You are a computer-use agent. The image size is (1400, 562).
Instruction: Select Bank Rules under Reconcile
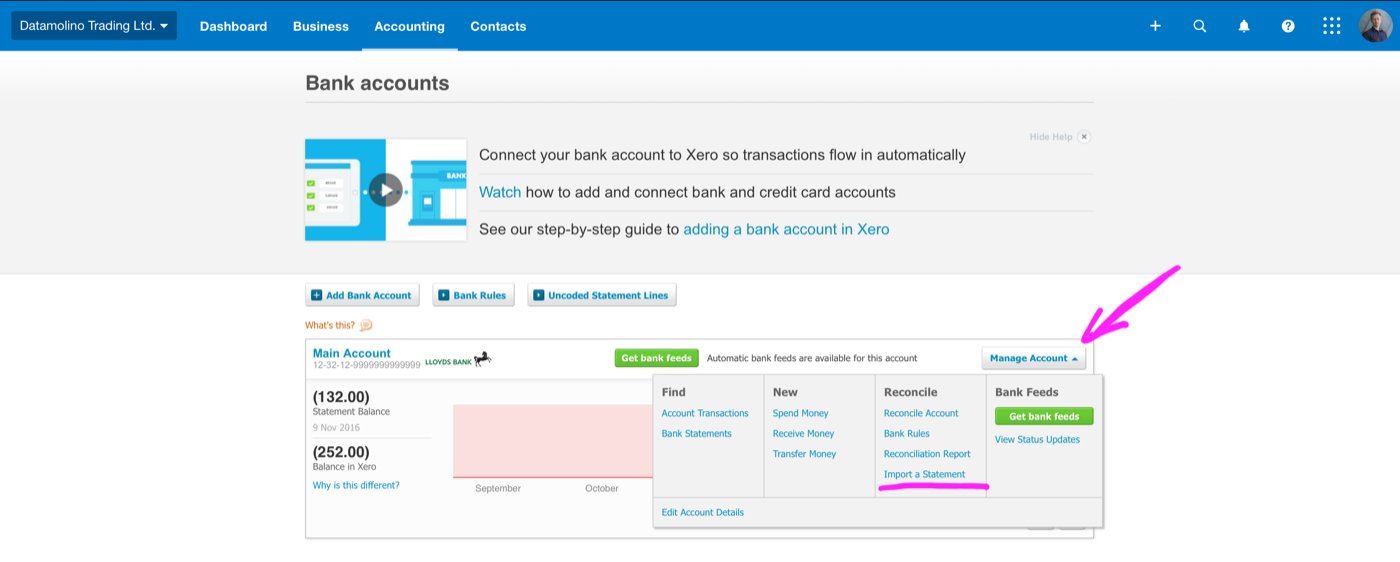point(907,433)
